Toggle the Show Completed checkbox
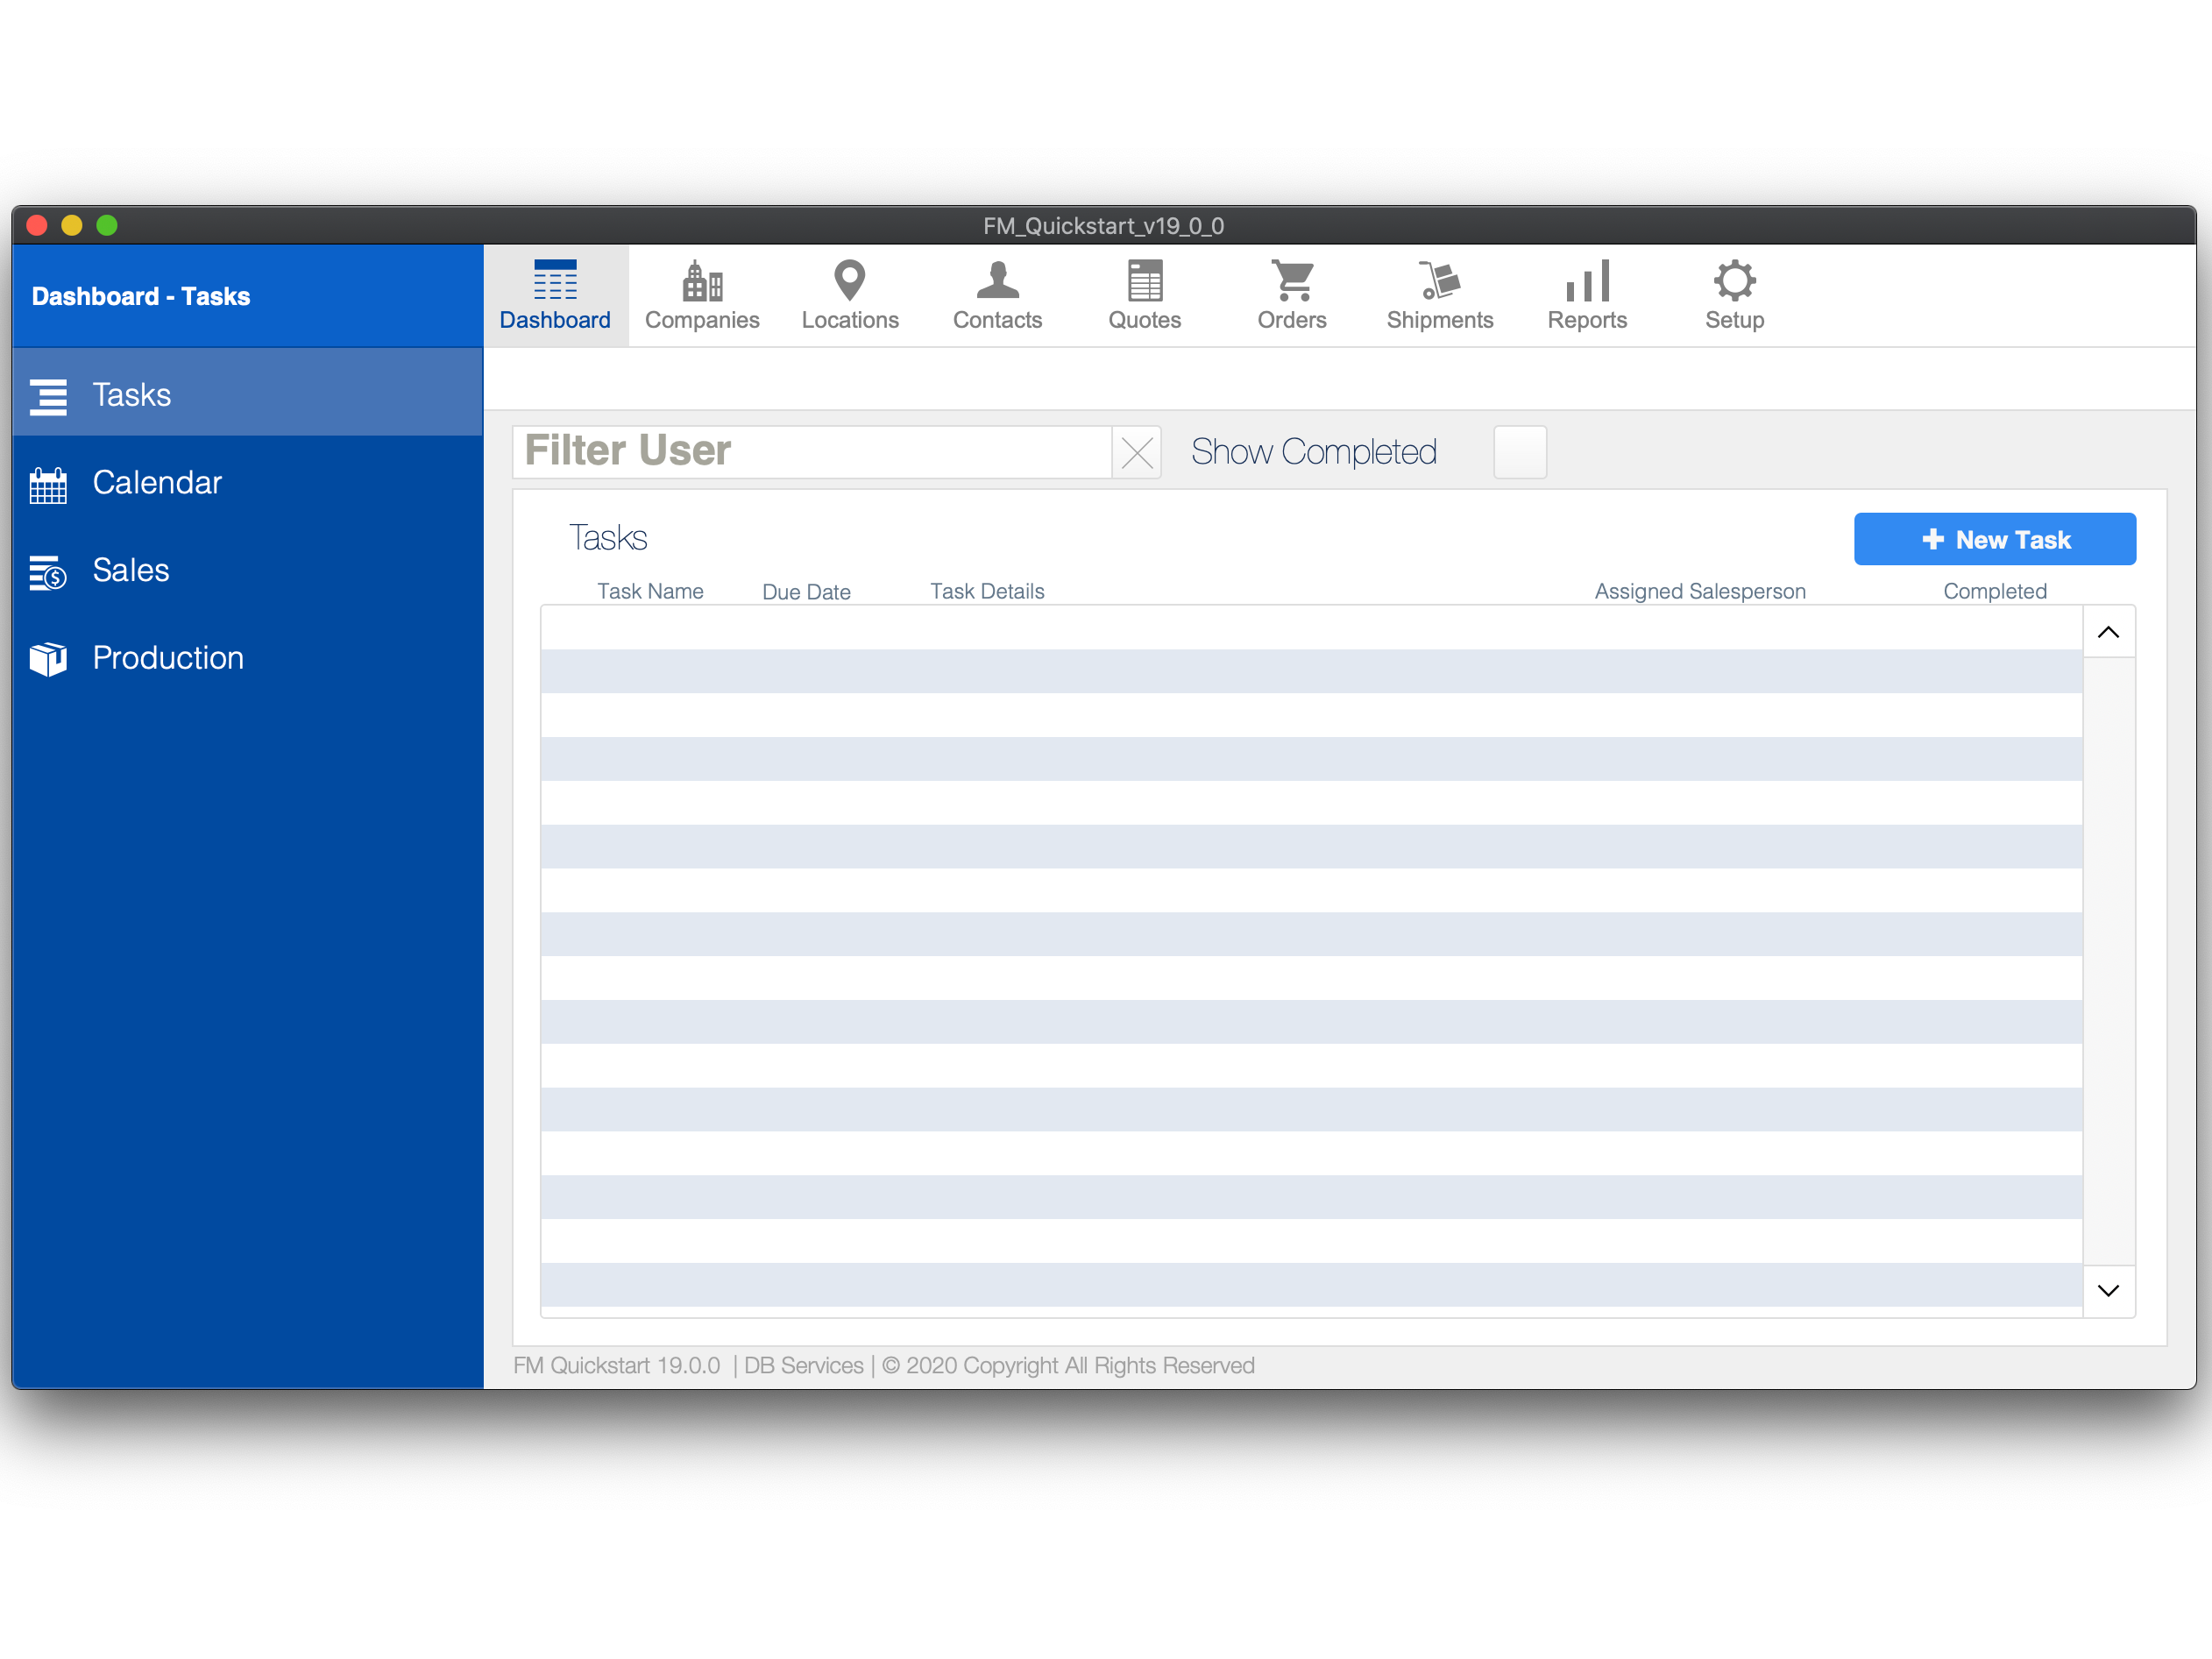The image size is (2212, 1659). (1519, 452)
